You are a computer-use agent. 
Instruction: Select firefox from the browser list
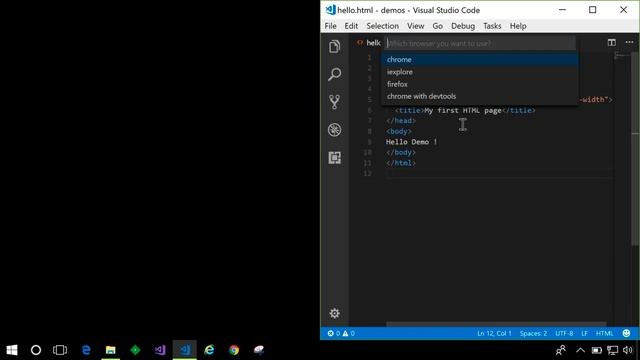[x=480, y=84]
